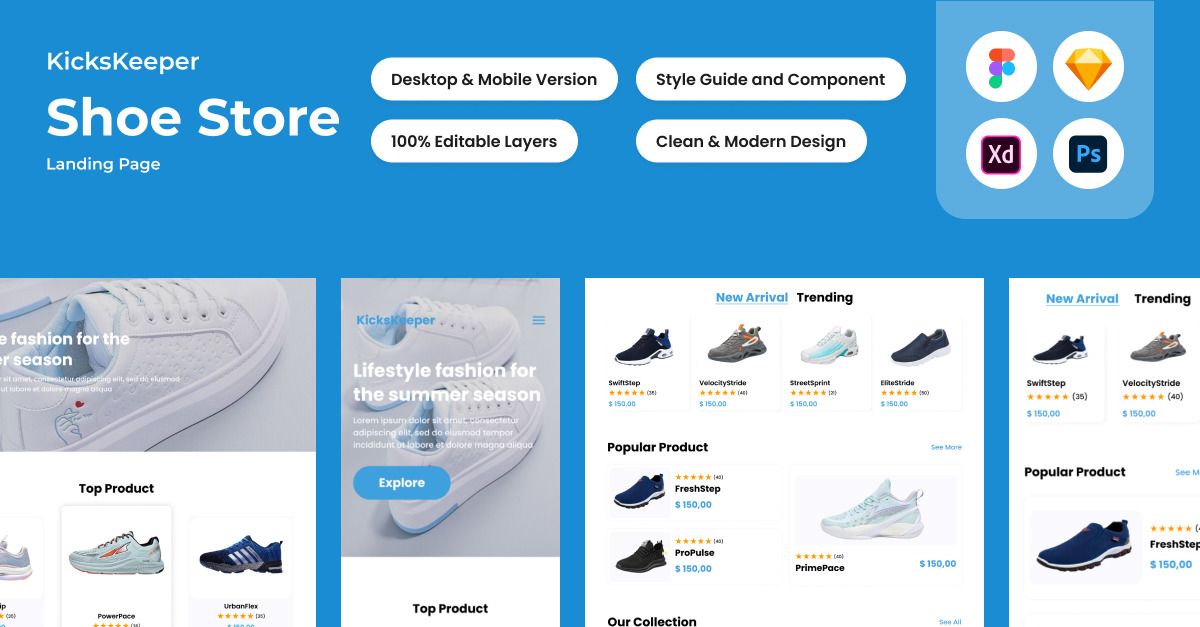Select the Style Guide and Component pill

(770, 79)
